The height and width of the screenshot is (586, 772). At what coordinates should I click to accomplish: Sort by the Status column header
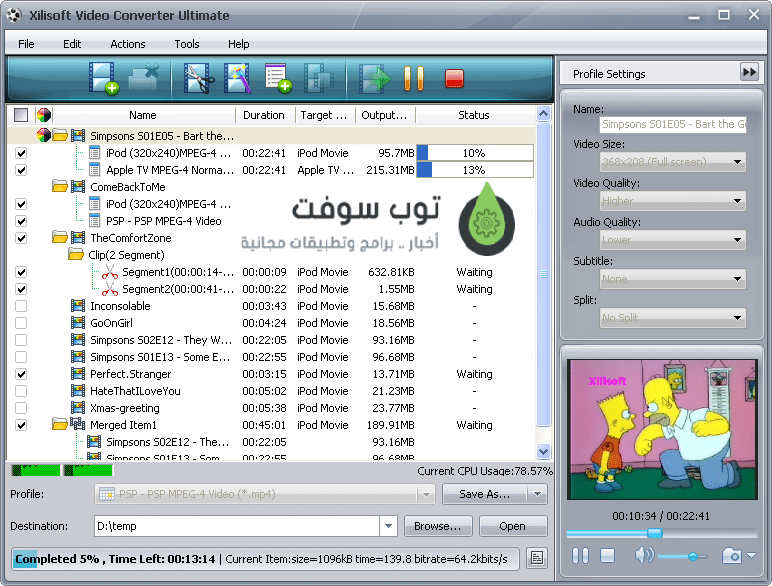pos(474,115)
